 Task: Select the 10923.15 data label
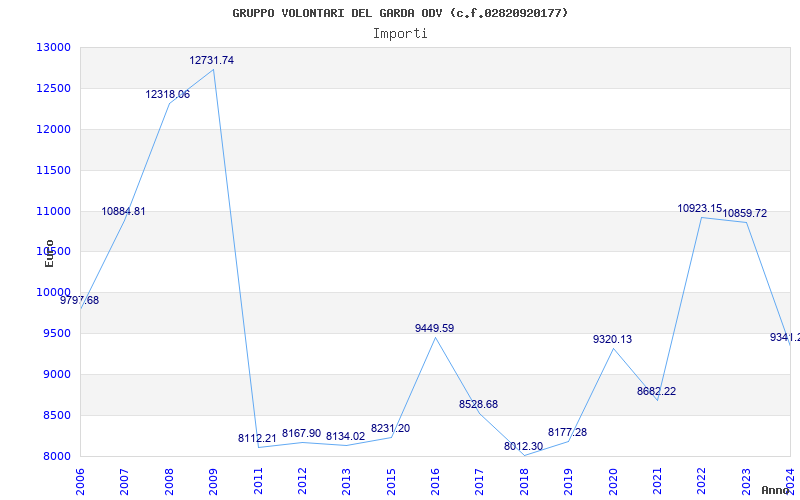(x=699, y=209)
